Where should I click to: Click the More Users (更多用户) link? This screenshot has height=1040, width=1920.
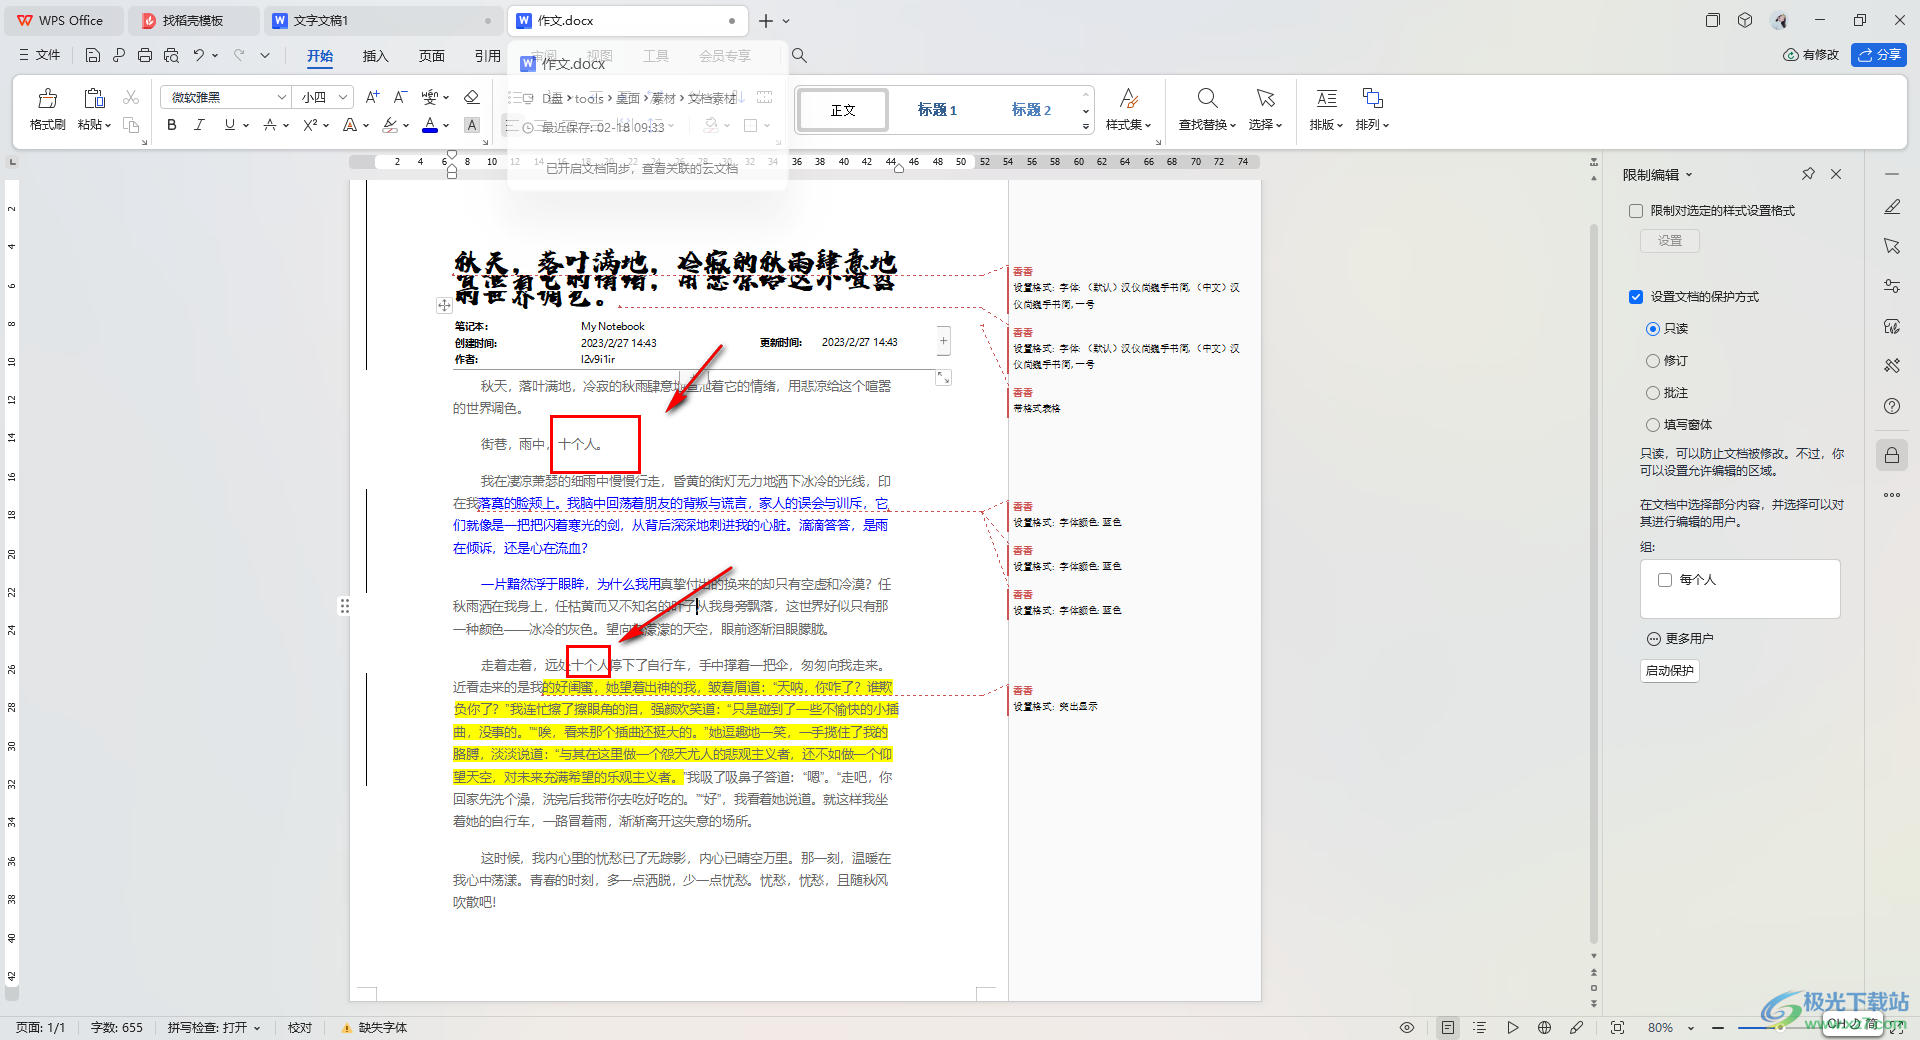coord(1680,639)
